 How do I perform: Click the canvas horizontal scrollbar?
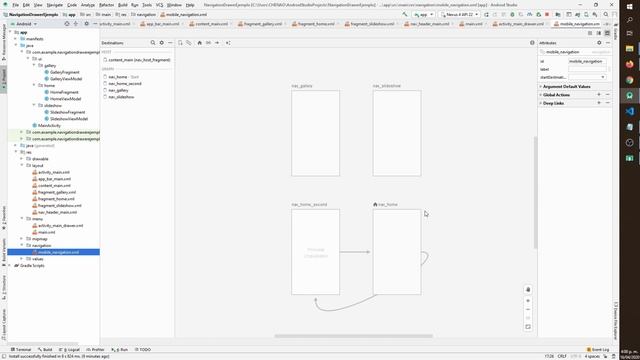(x=353, y=336)
